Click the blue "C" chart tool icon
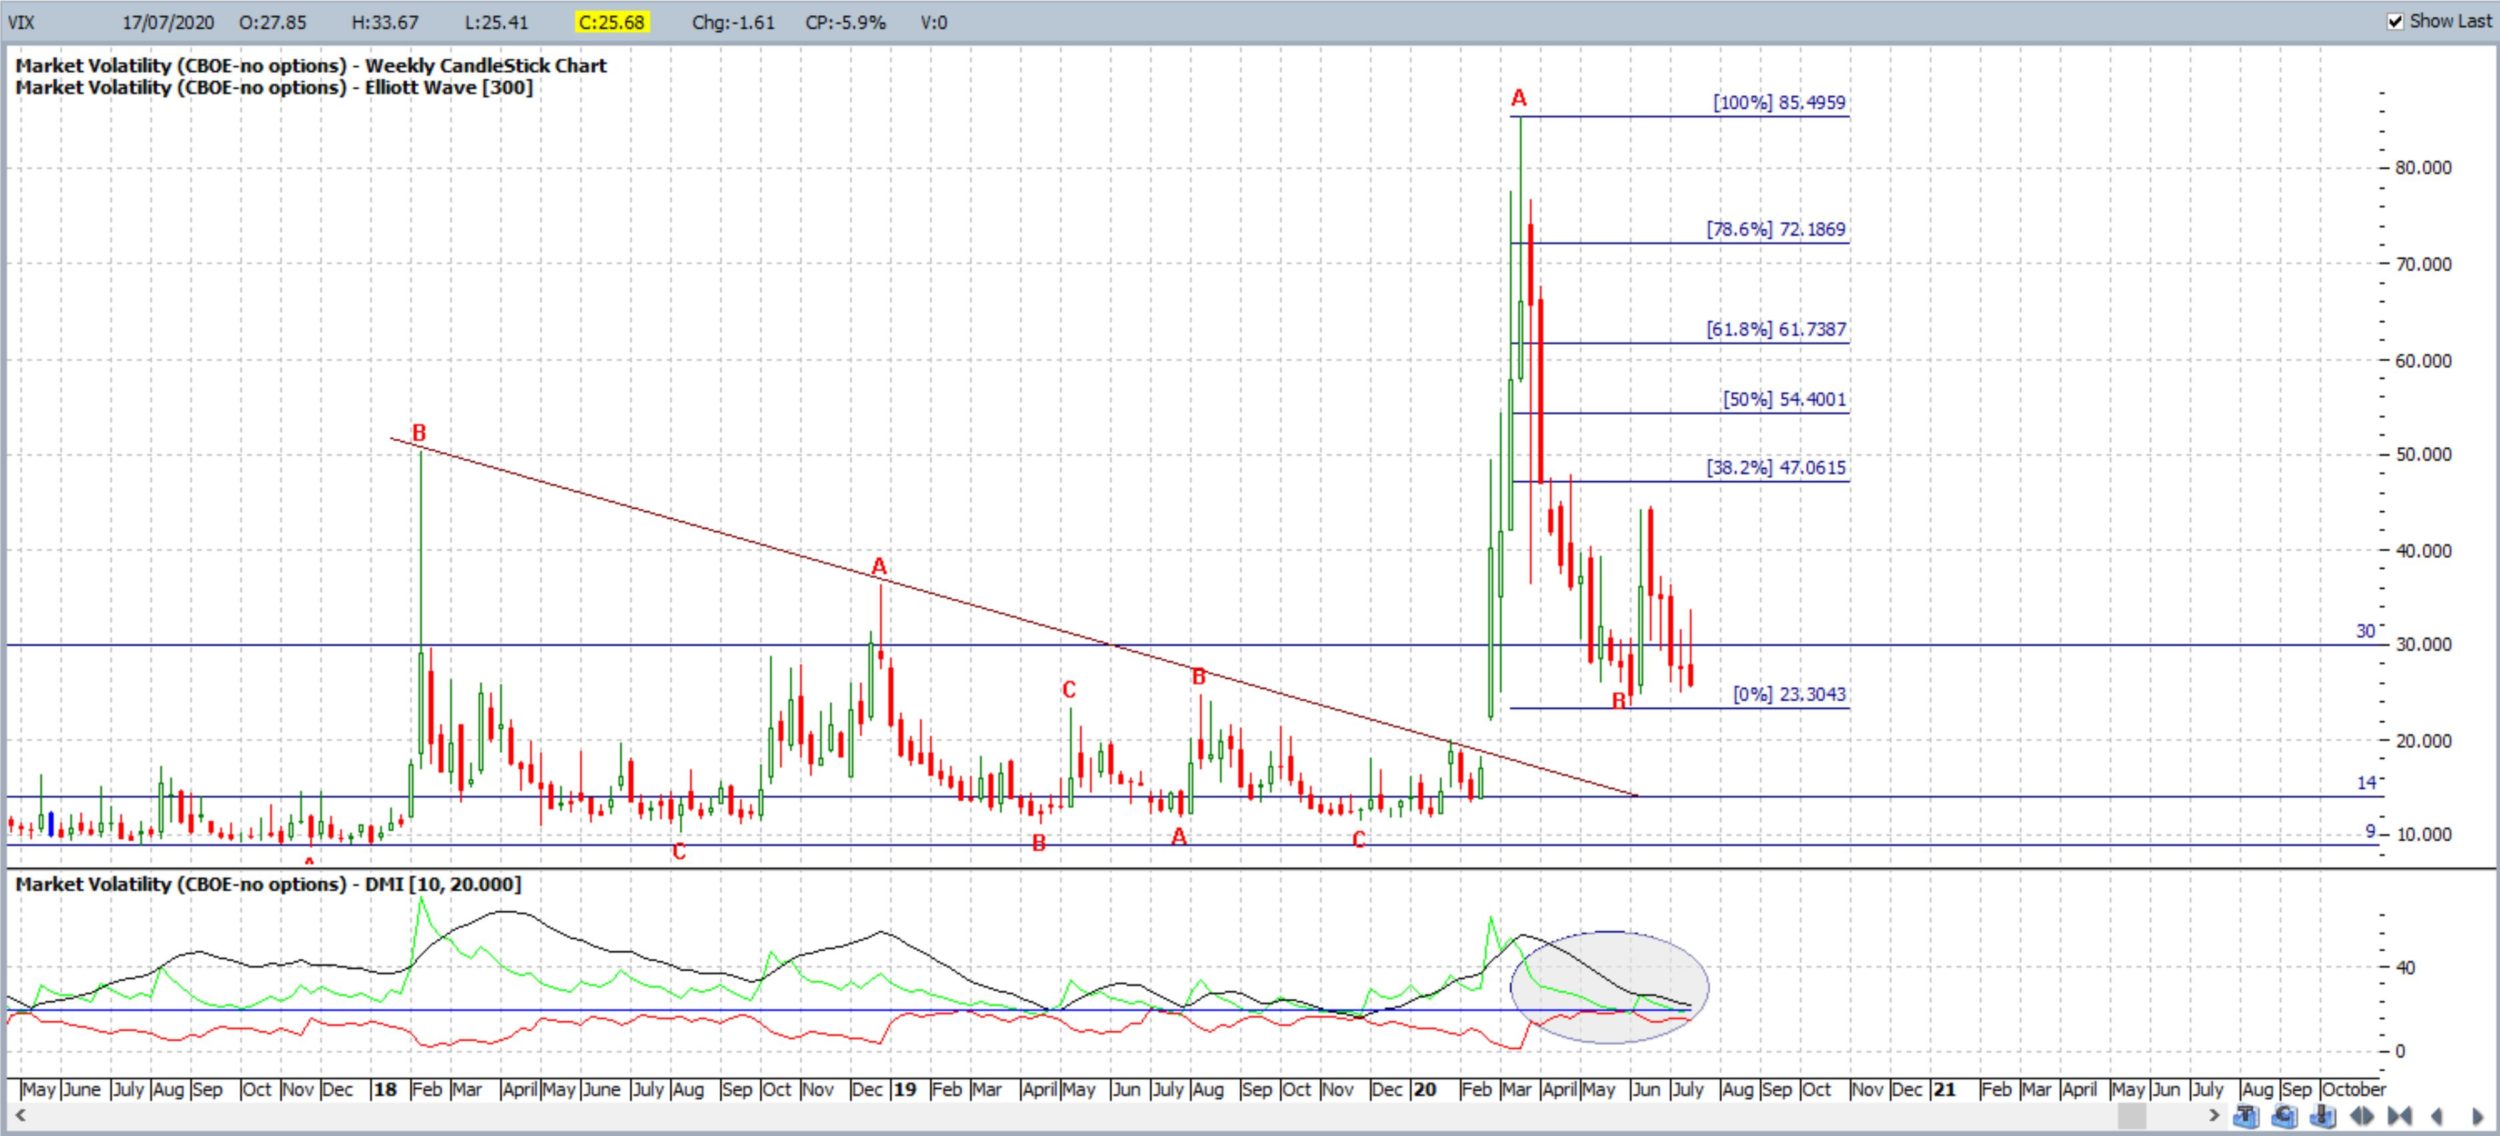The height and width of the screenshot is (1136, 2500). tap(2284, 1116)
